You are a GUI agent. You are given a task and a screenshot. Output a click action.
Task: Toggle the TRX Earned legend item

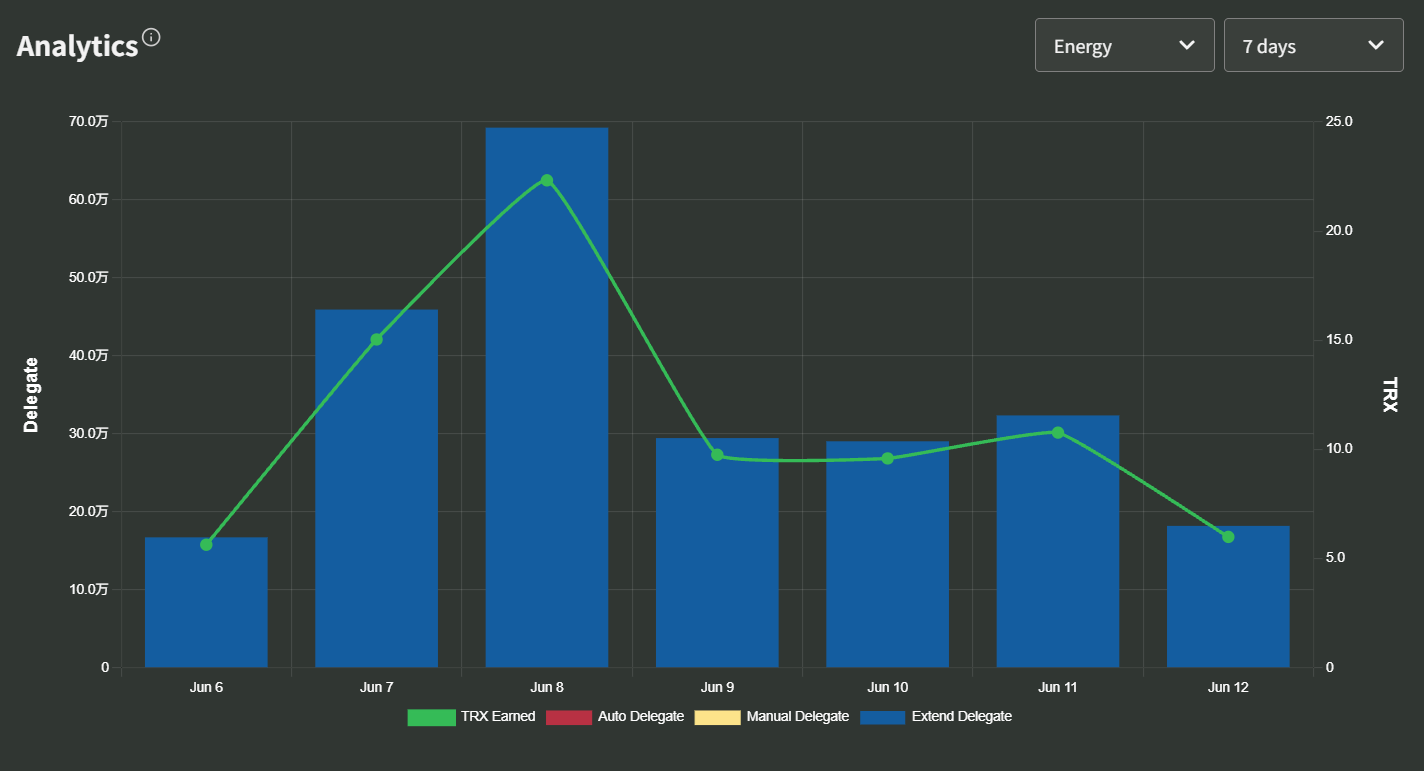pyautogui.click(x=471, y=717)
